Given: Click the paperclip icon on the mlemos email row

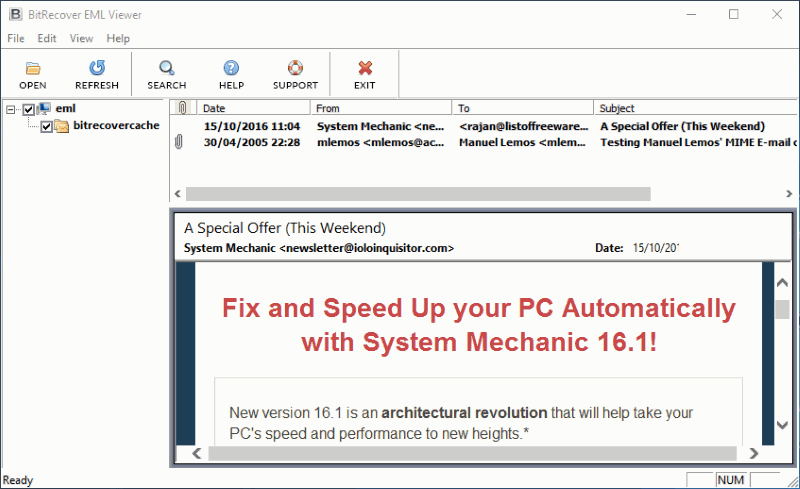Looking at the screenshot, I should 179,142.
